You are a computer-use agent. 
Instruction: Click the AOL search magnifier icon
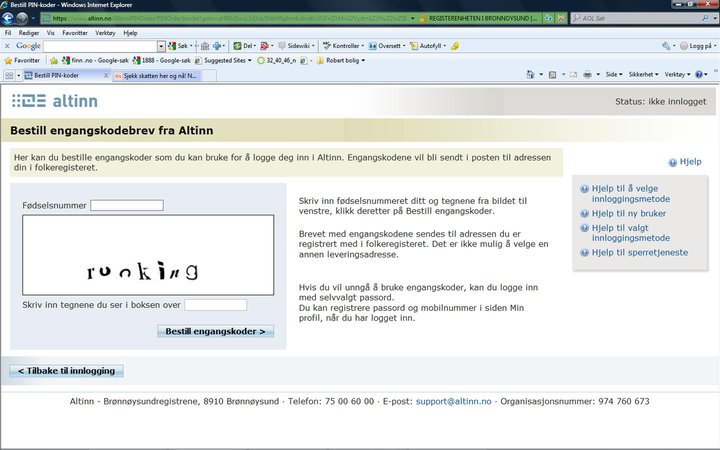(x=705, y=18)
